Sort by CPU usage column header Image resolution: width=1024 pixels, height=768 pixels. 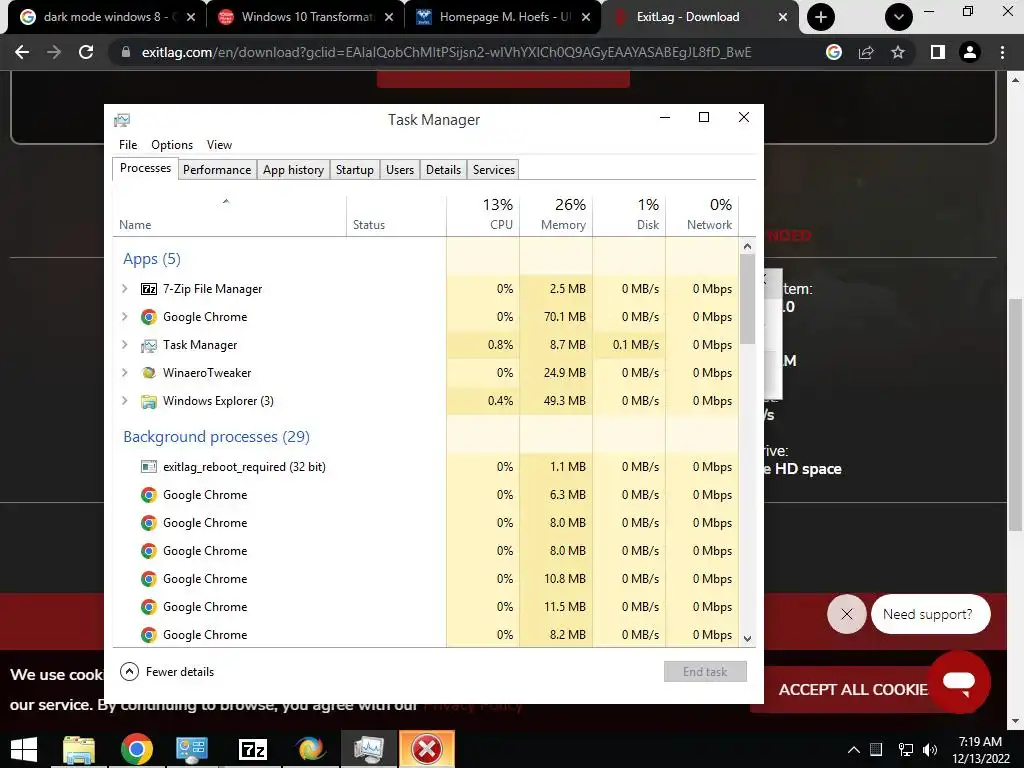[x=483, y=216]
